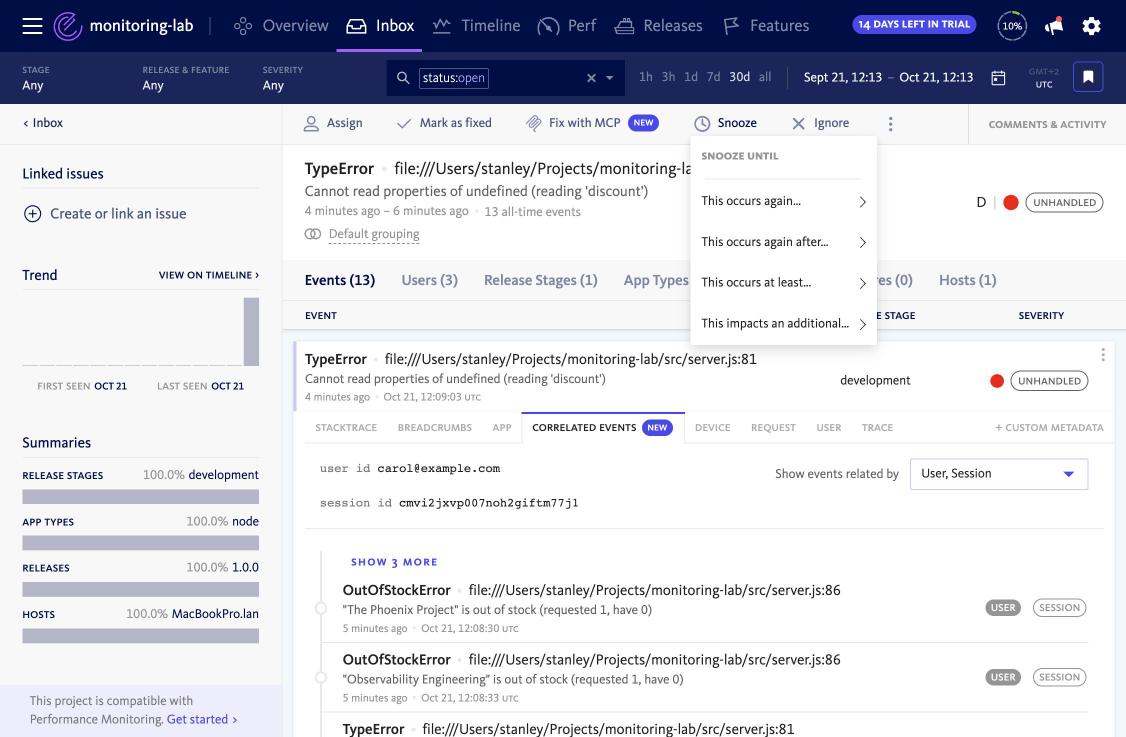The height and width of the screenshot is (737, 1126).
Task: Click the search magnifier icon
Action: pyautogui.click(x=403, y=78)
